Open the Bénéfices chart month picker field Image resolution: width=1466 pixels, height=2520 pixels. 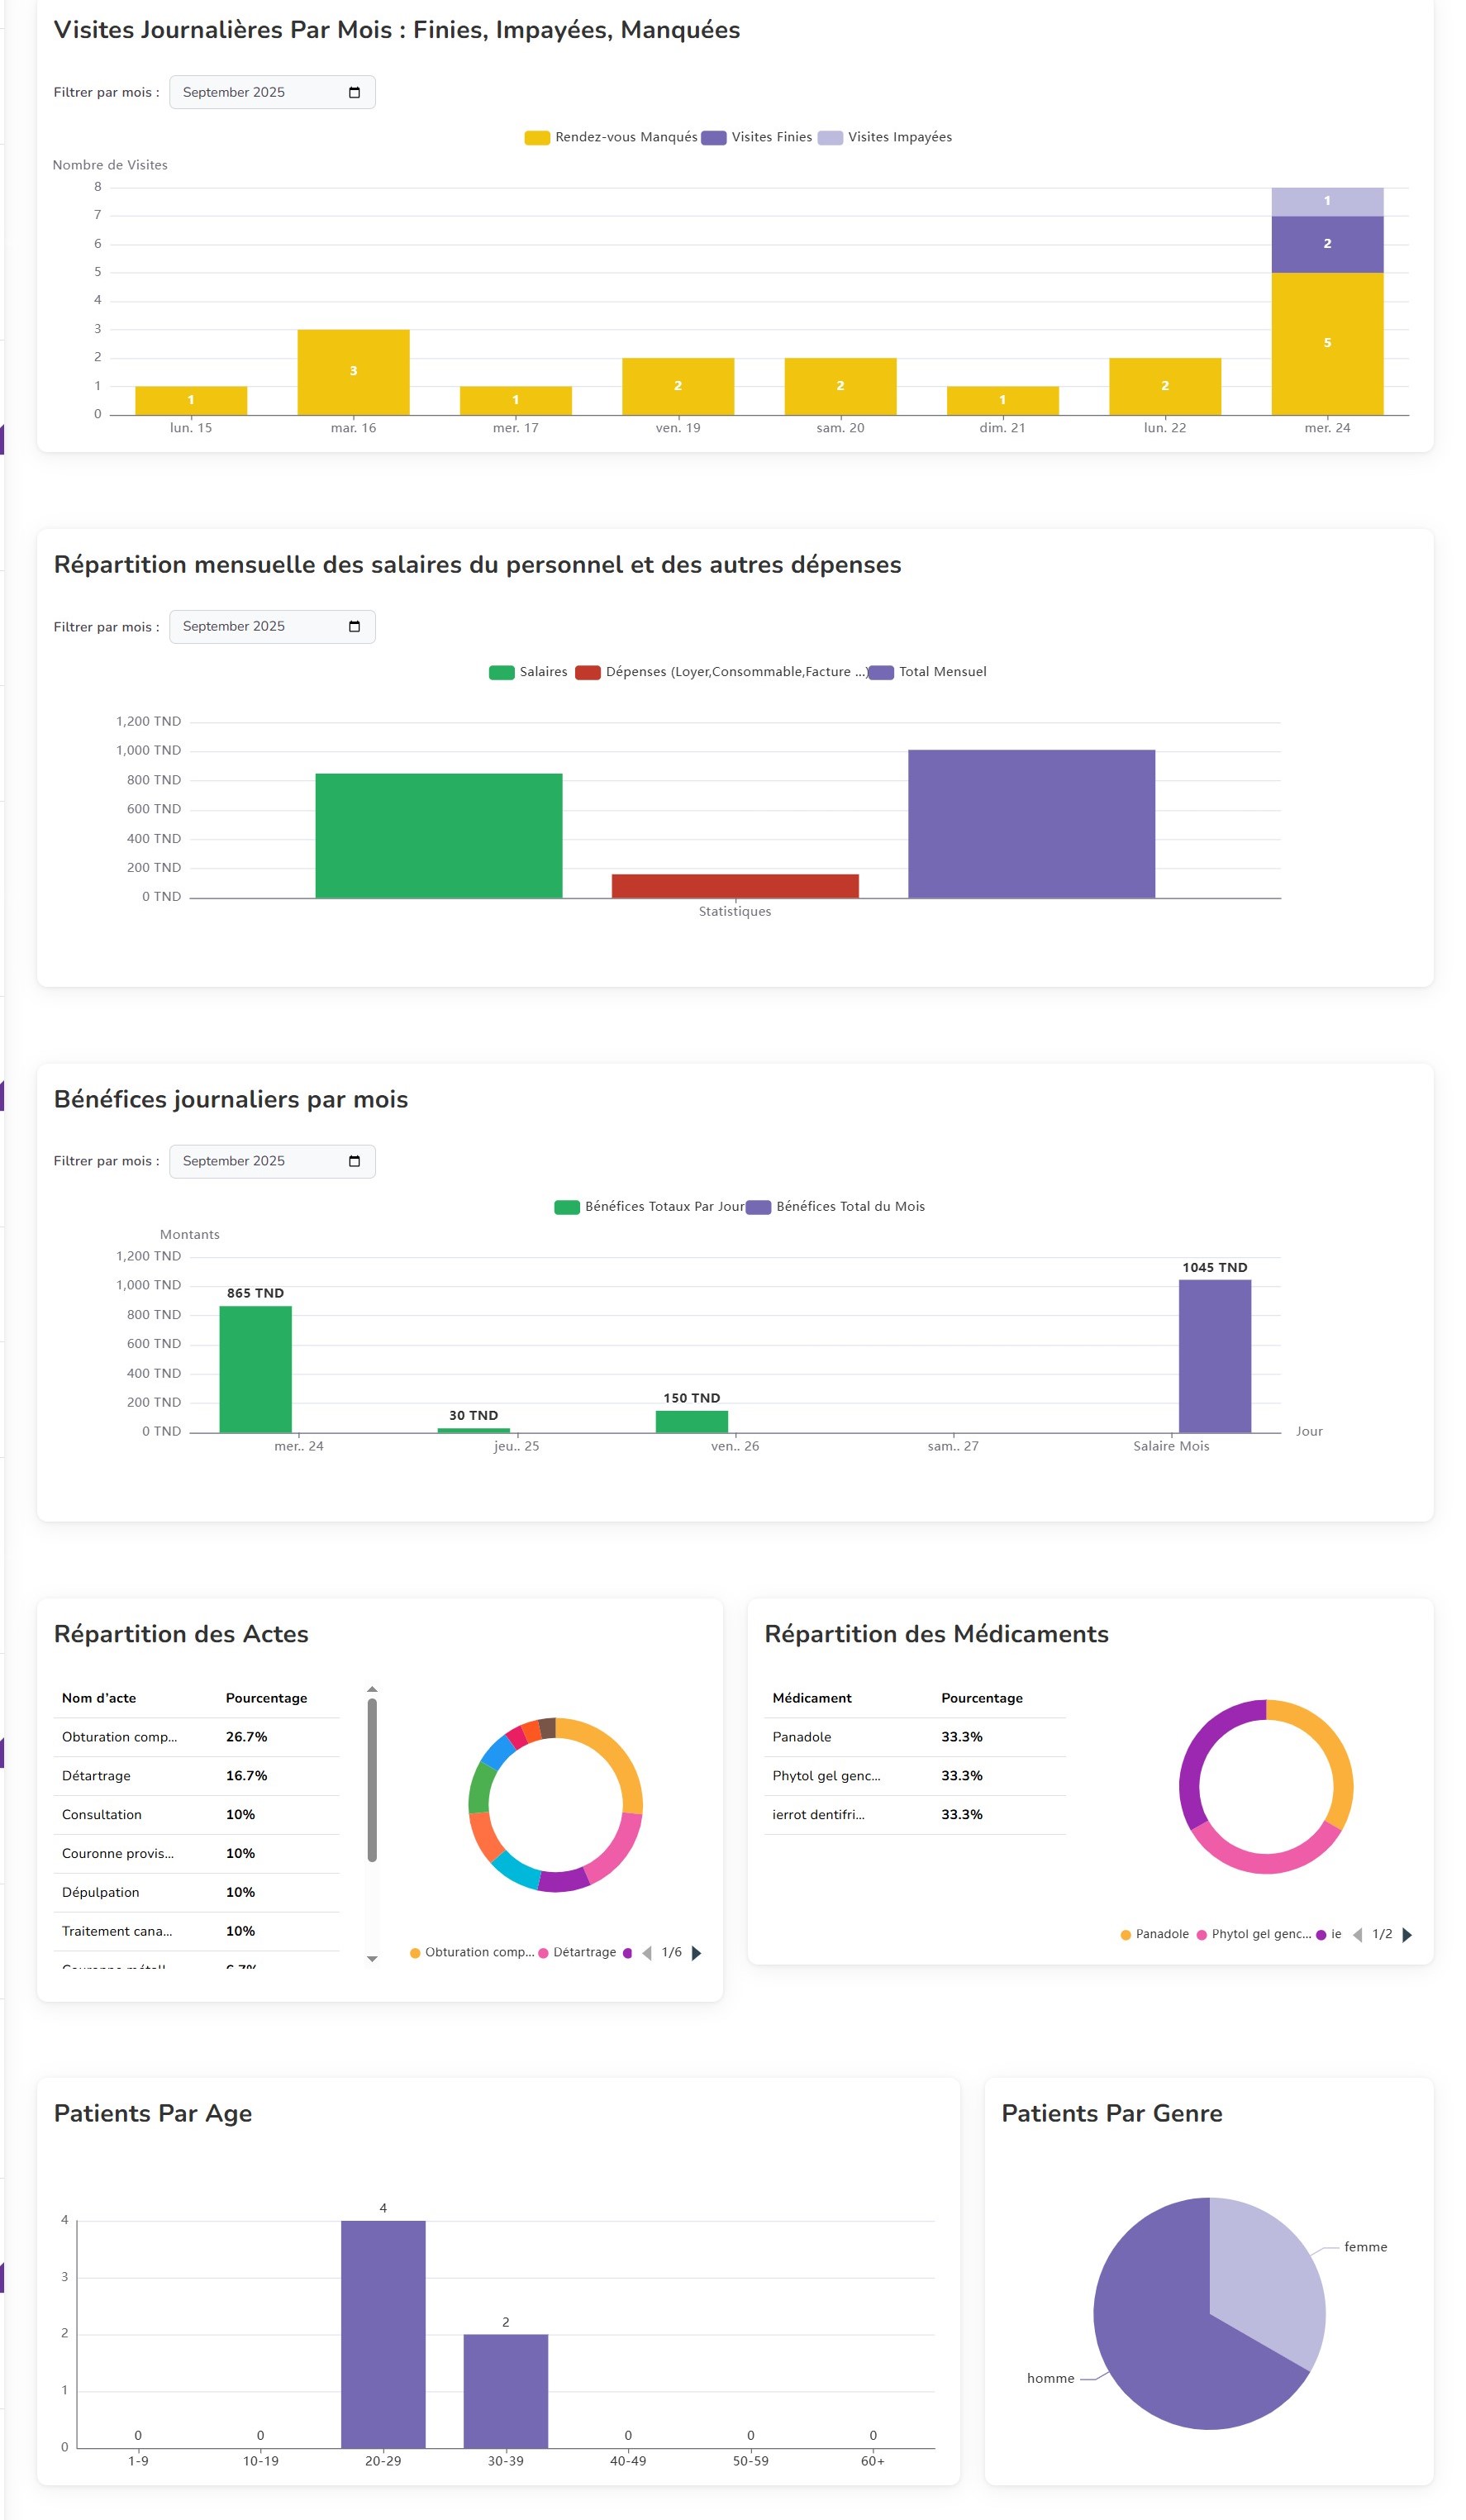(x=260, y=1161)
